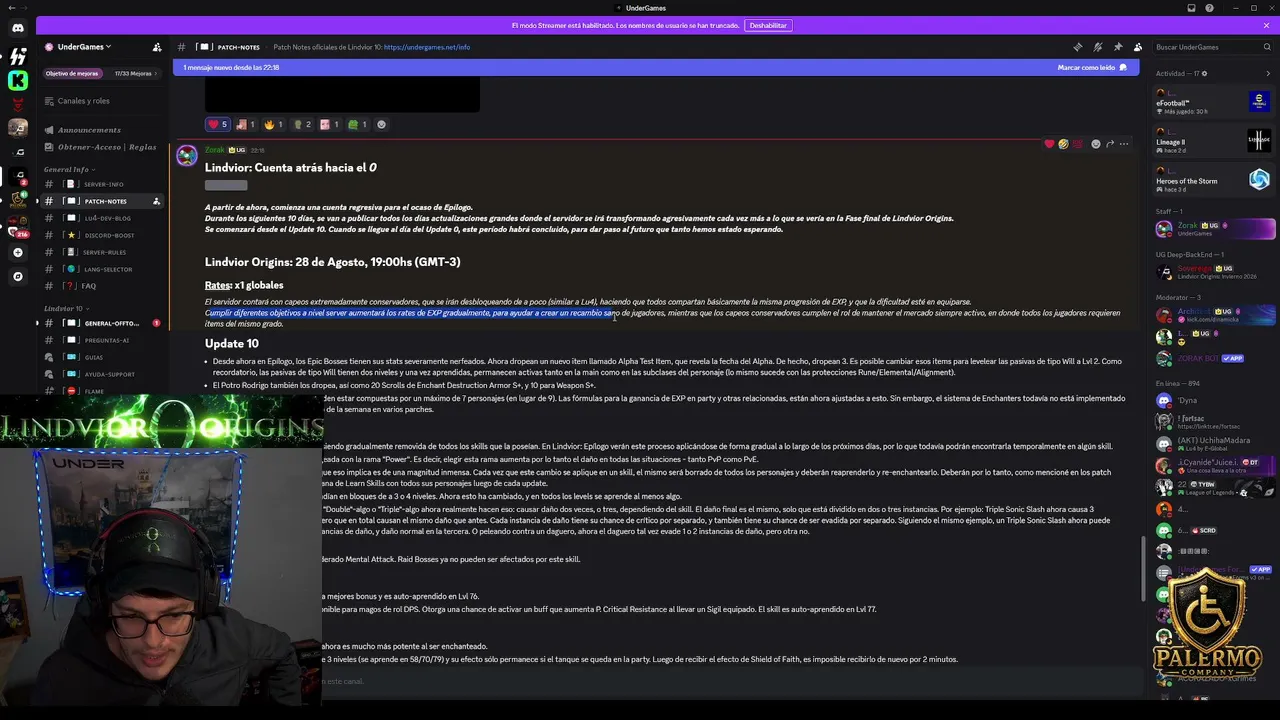Open the discord-boost channel
Image resolution: width=1280 pixels, height=720 pixels.
pyautogui.click(x=102, y=235)
